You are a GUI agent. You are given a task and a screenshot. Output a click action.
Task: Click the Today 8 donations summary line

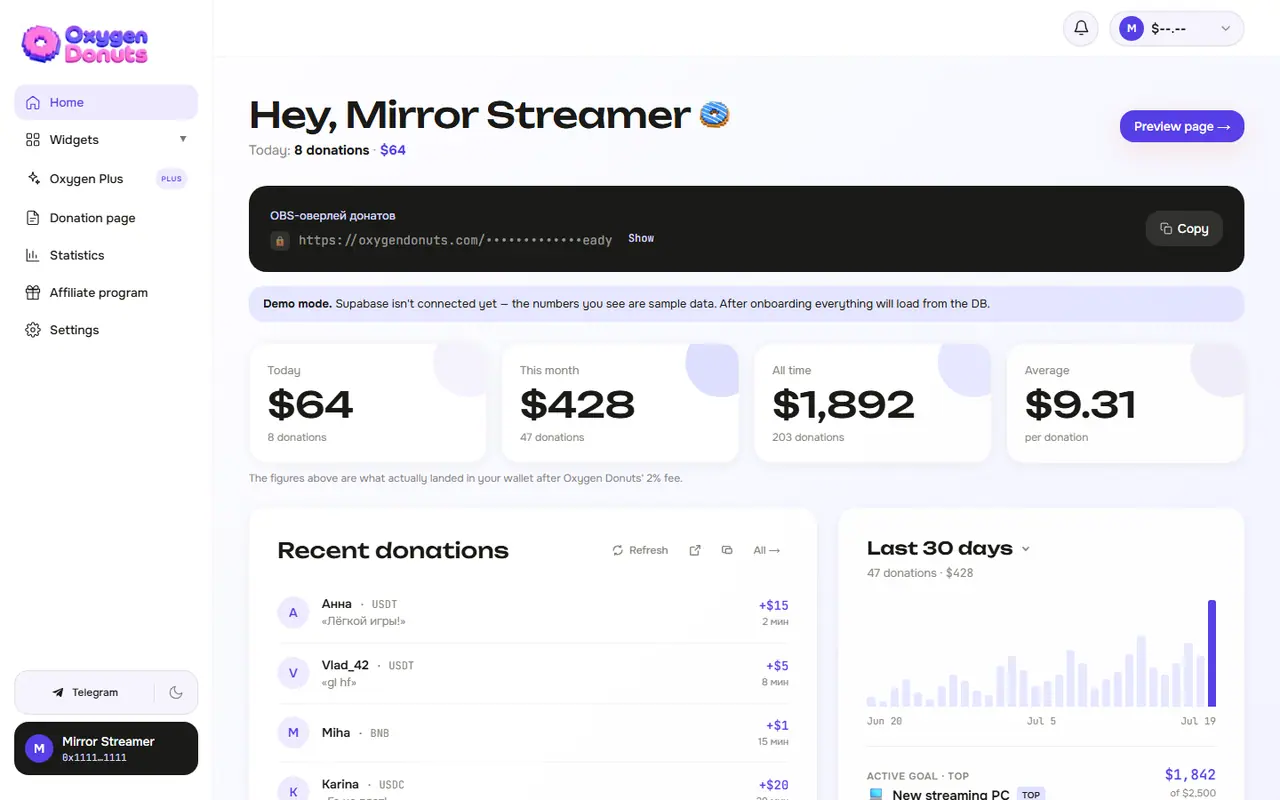tap(327, 150)
